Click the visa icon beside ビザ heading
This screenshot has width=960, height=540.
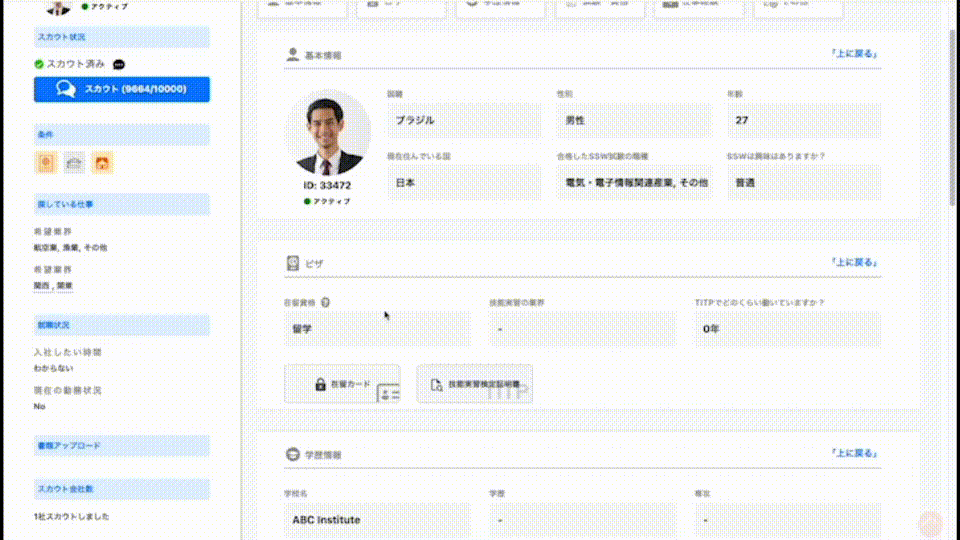292,264
